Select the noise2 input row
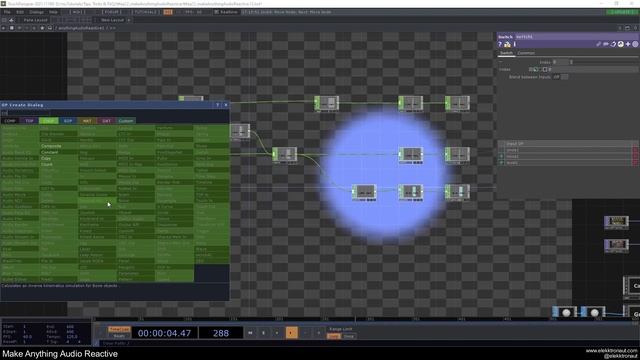The image size is (640, 360). click(x=567, y=156)
